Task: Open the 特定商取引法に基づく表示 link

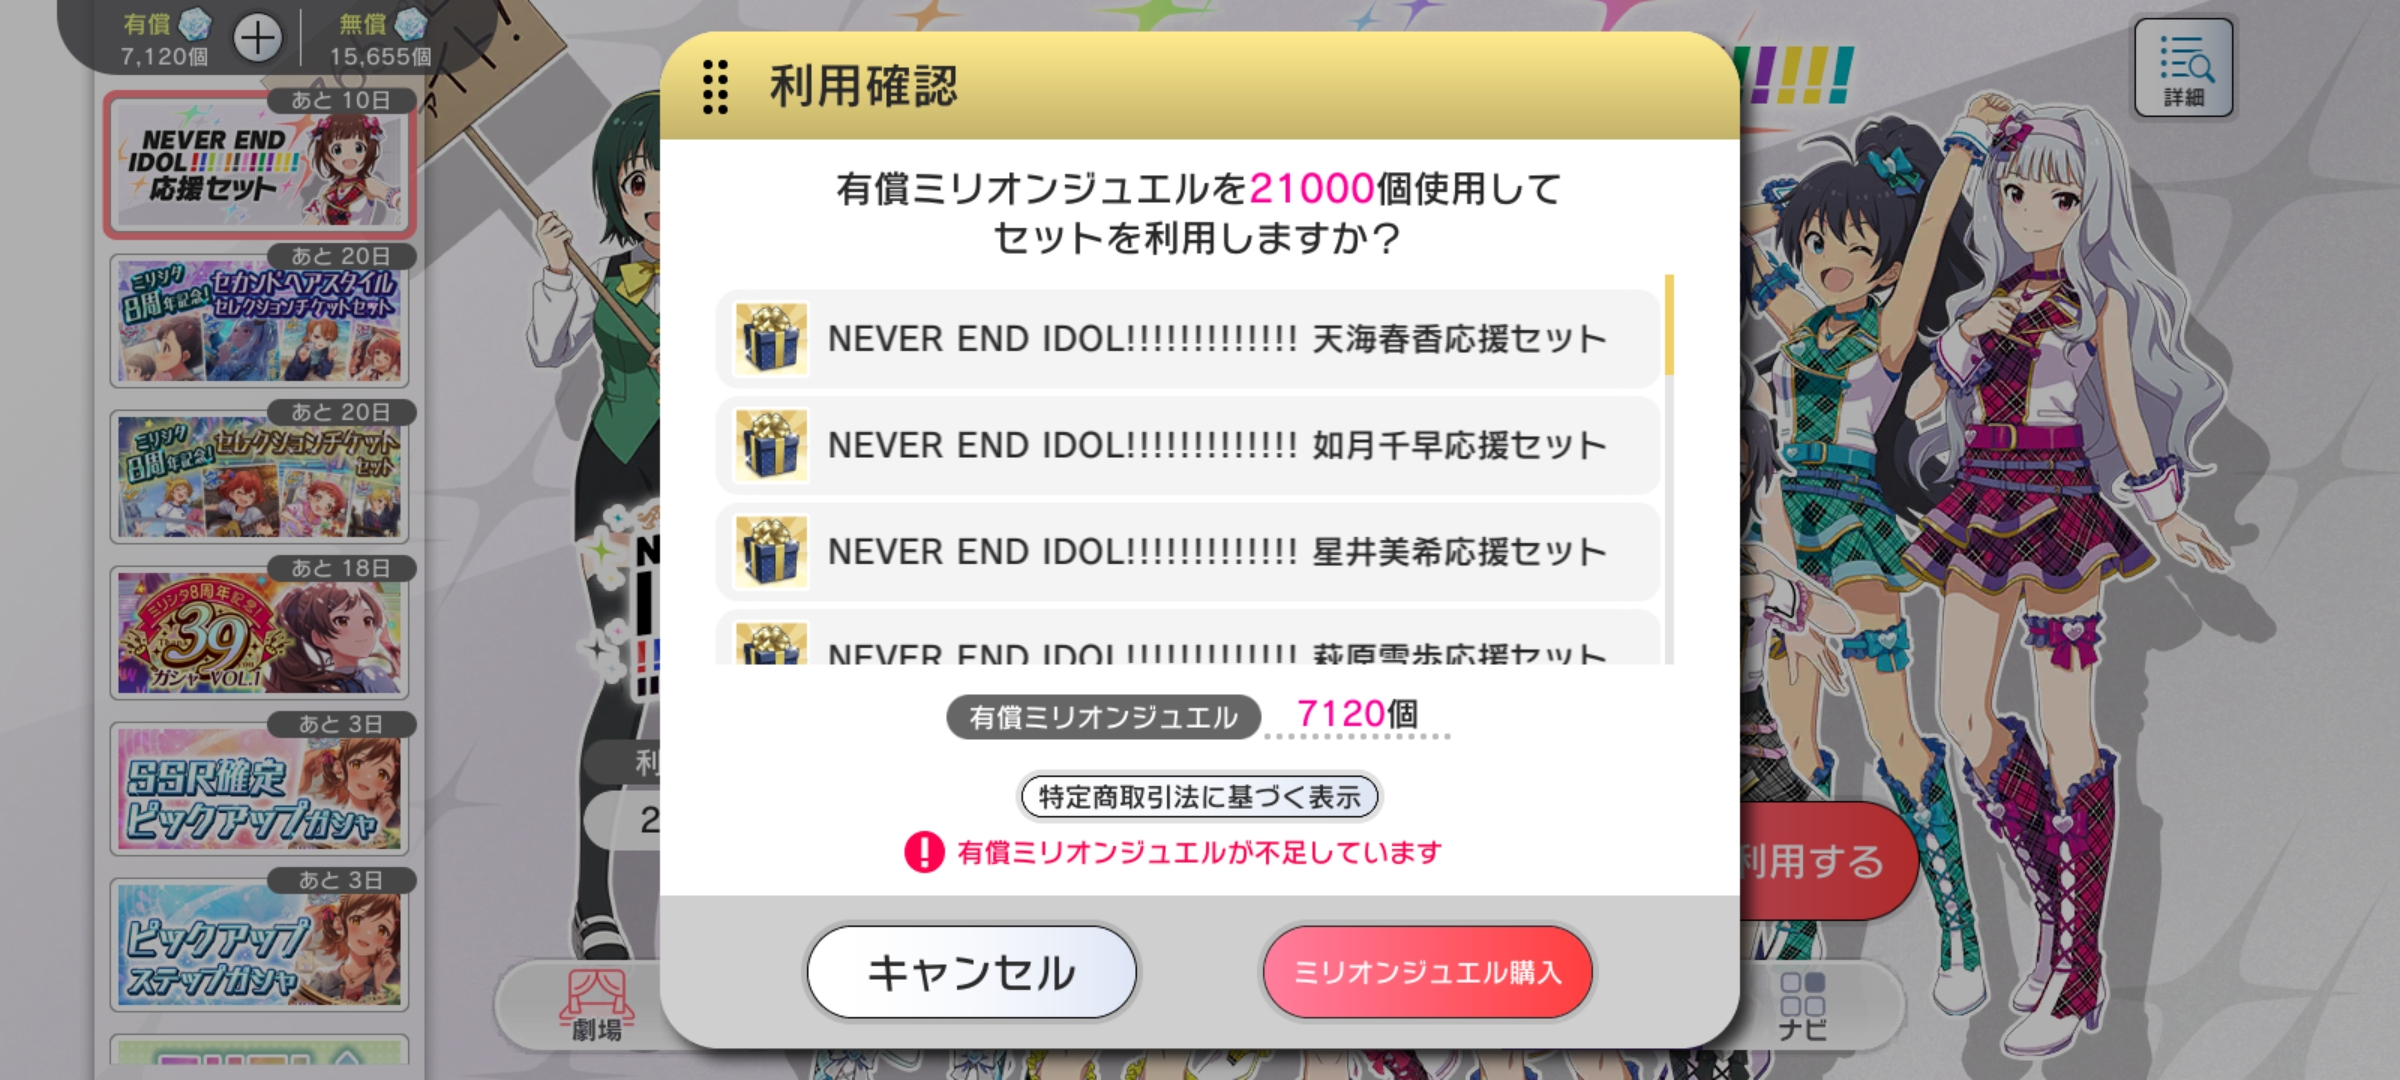Action: pyautogui.click(x=1200, y=797)
